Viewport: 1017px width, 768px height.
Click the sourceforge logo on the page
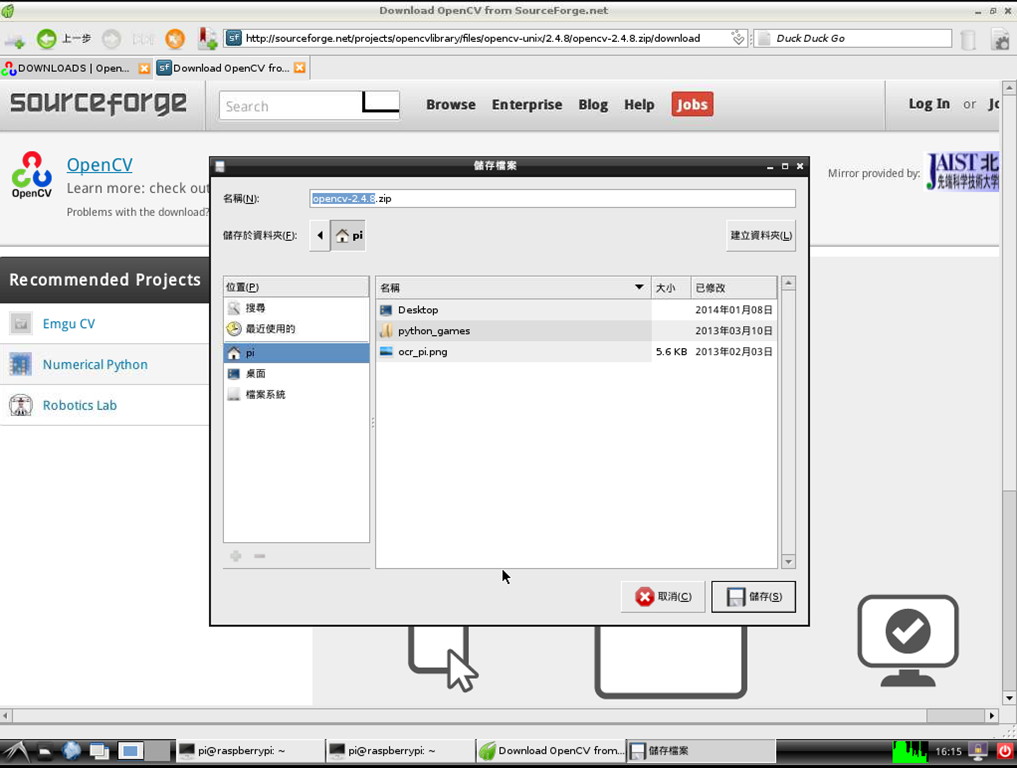point(99,103)
